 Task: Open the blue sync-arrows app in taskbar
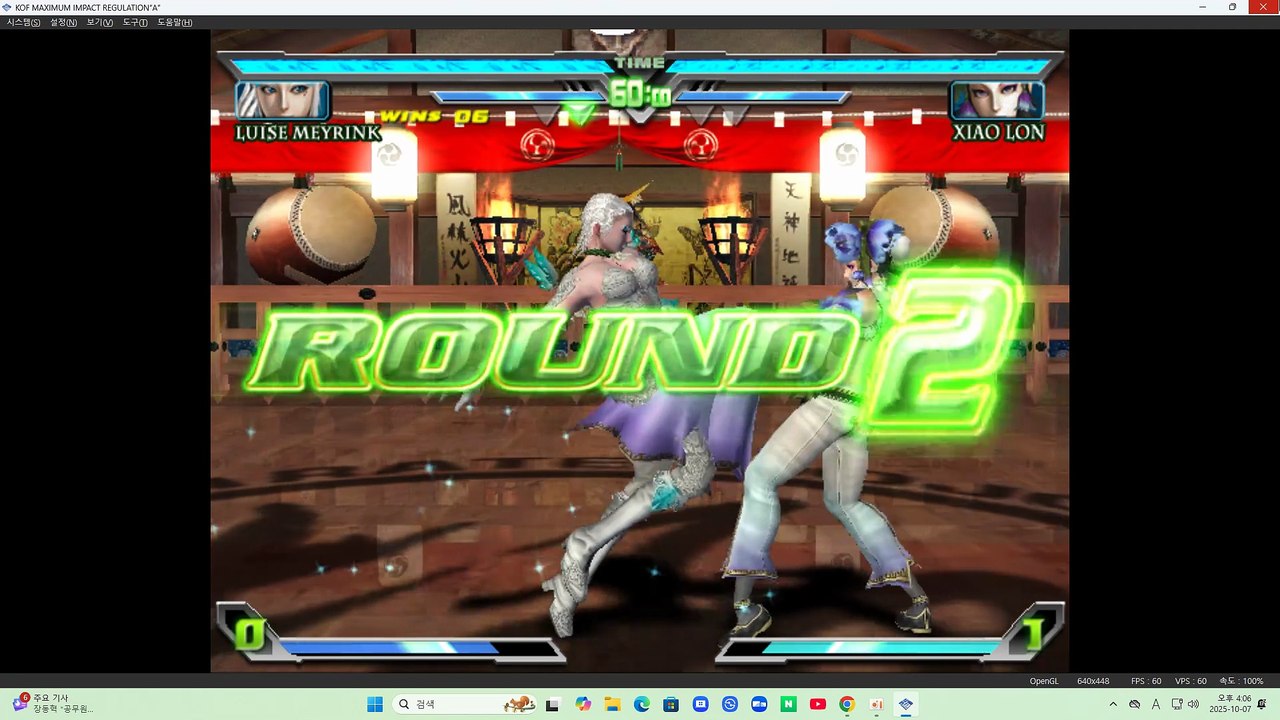tap(730, 704)
